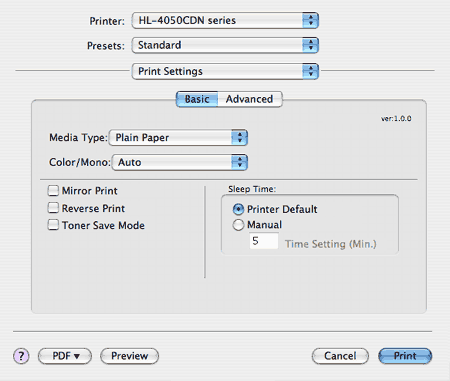Click the Media Type stepper arrows

tap(239, 138)
